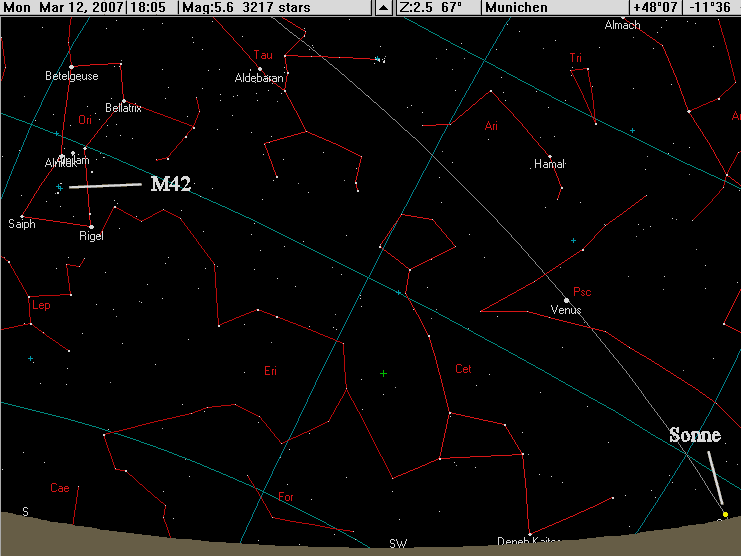This screenshot has height=556, width=741.
Task: Click the Aldebaran star marker
Action: [259, 69]
